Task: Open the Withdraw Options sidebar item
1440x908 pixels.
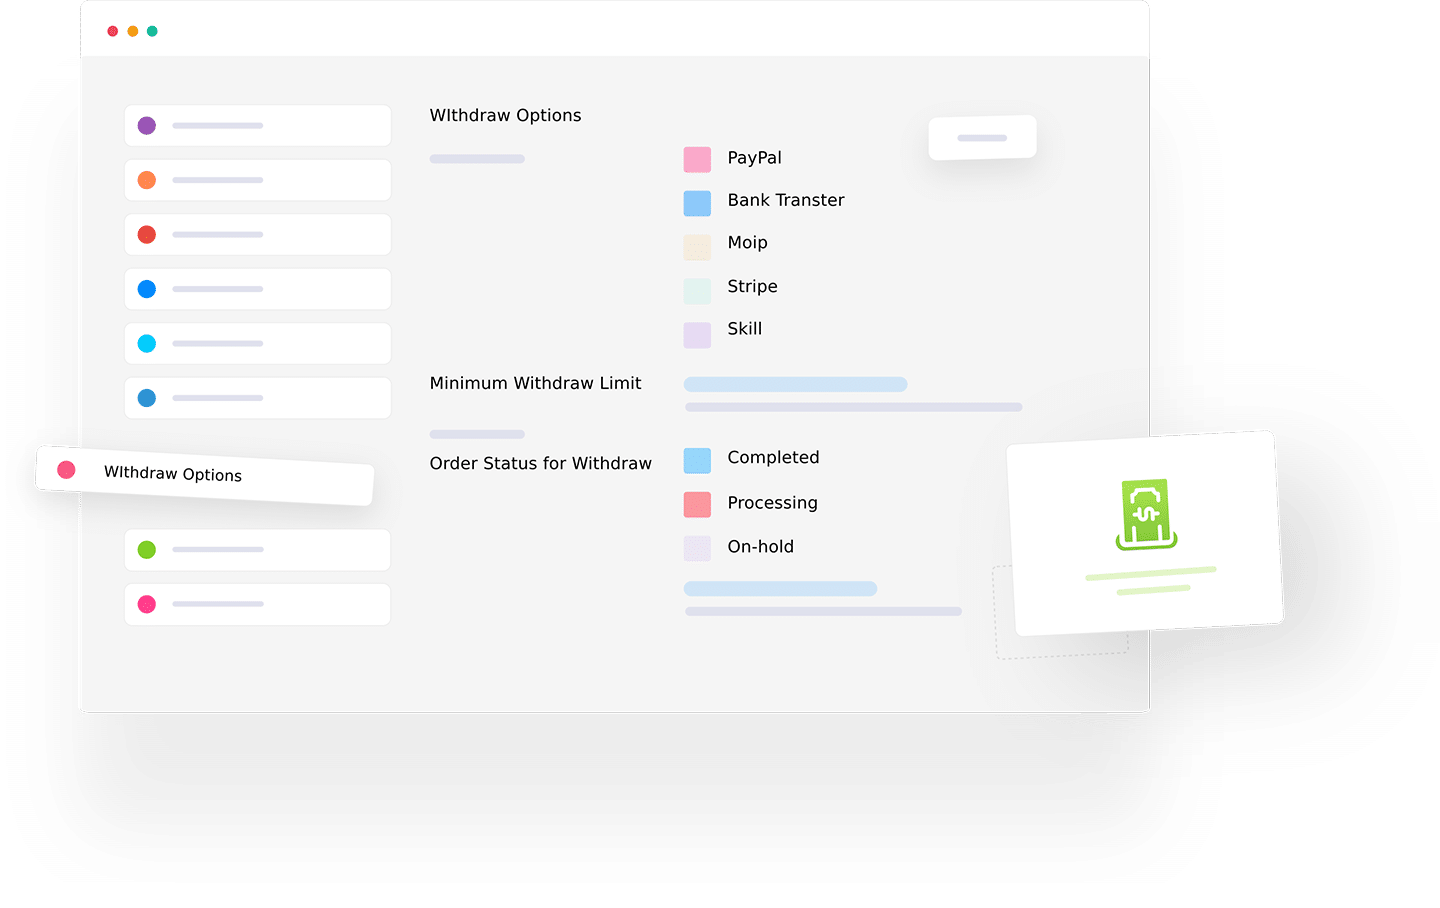Action: 205,475
